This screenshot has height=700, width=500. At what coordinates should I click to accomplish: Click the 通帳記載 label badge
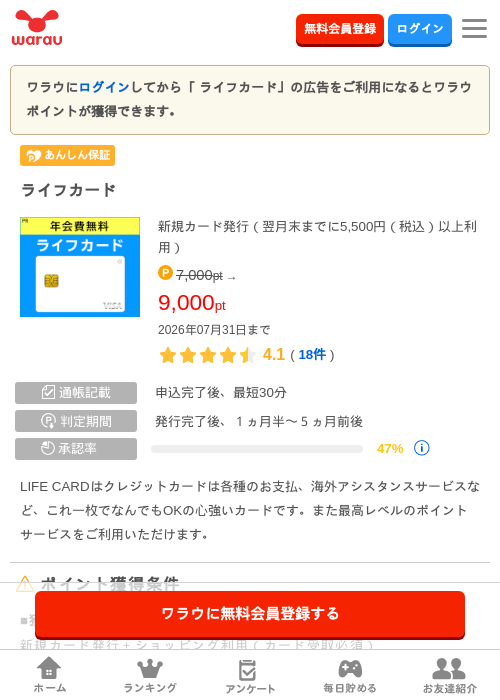[x=76, y=393]
